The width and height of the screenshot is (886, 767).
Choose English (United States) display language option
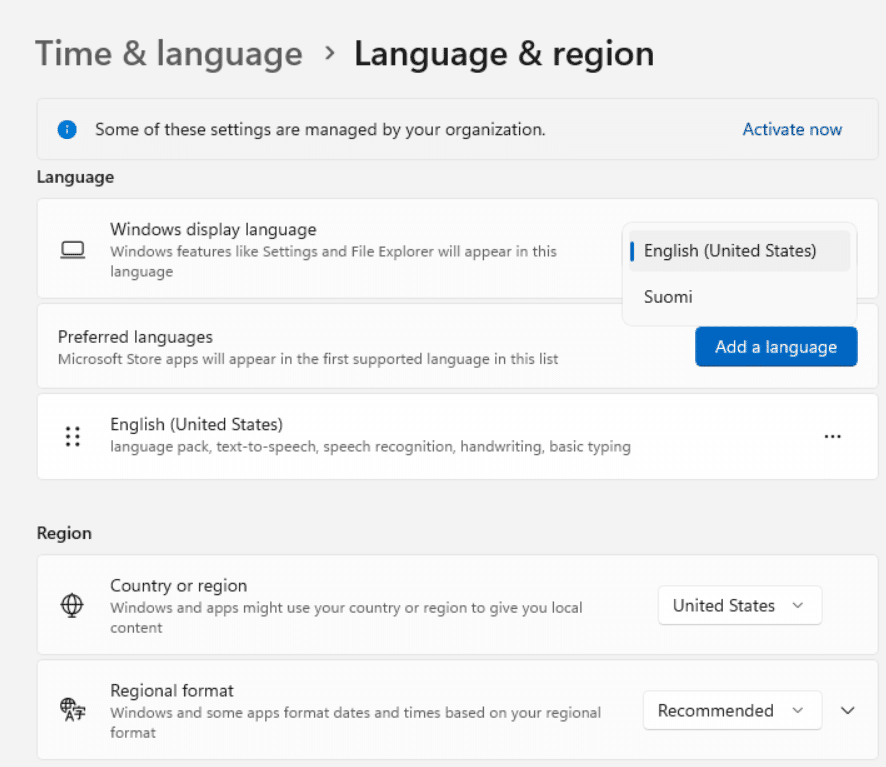click(739, 251)
